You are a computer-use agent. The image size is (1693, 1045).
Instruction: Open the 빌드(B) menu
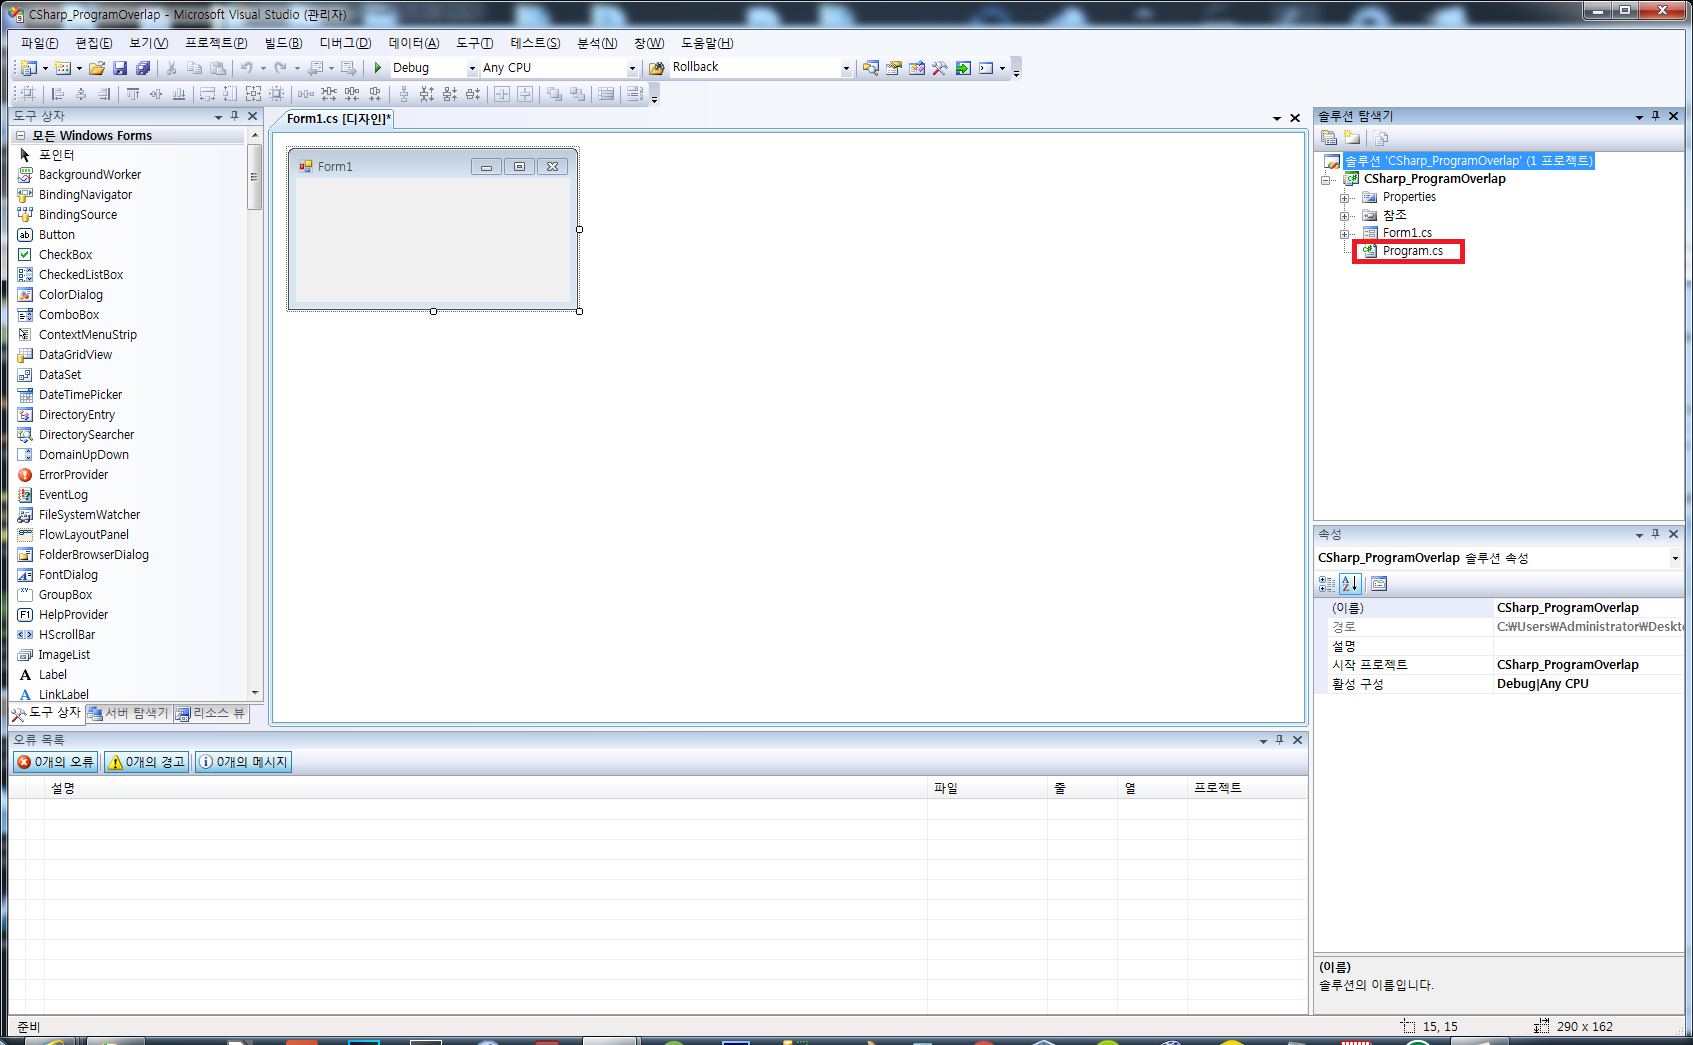click(x=283, y=43)
